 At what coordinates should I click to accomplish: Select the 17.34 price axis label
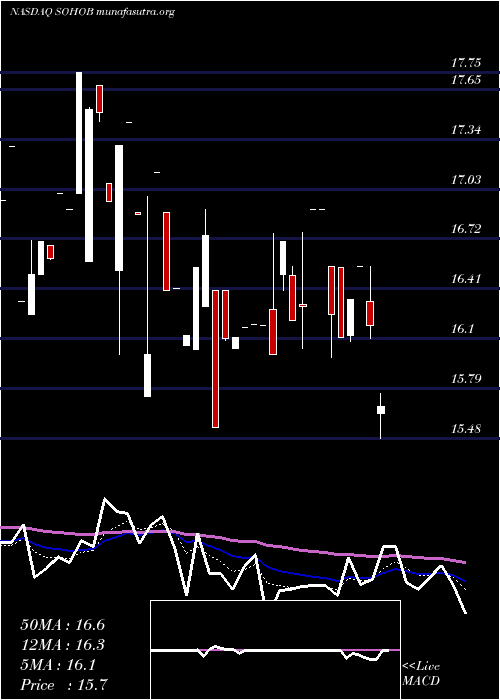point(467,130)
